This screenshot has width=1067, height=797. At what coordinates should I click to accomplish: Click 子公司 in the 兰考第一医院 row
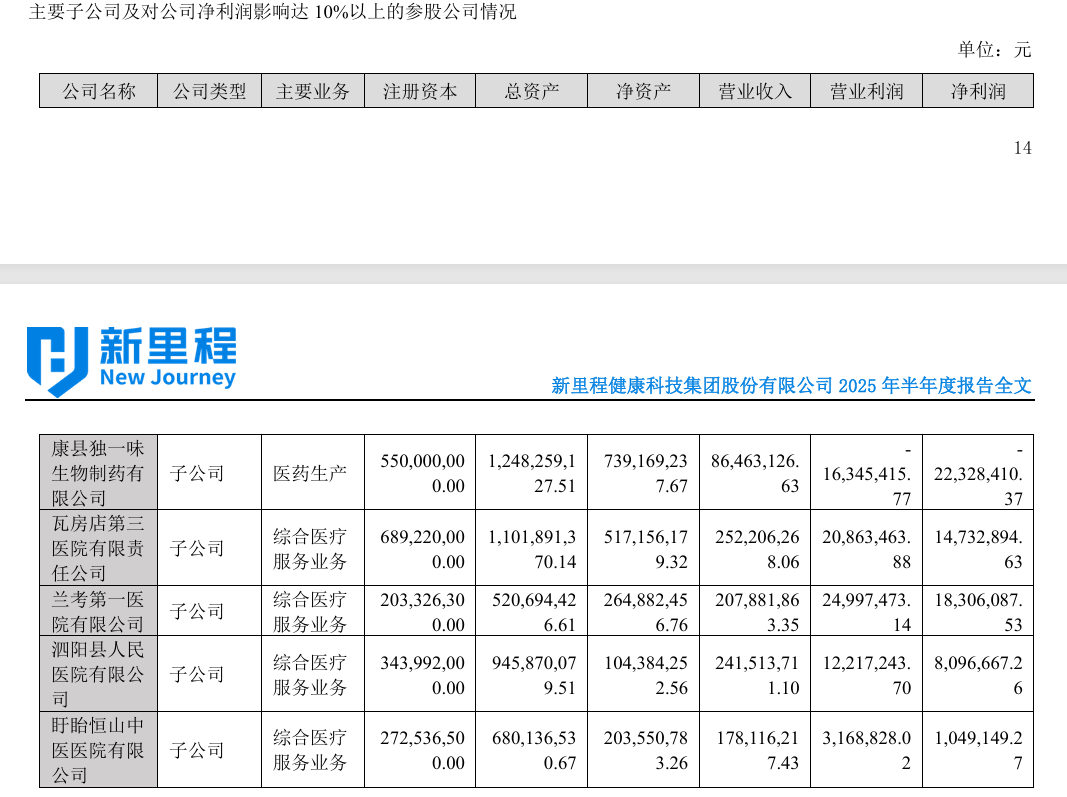[197, 611]
